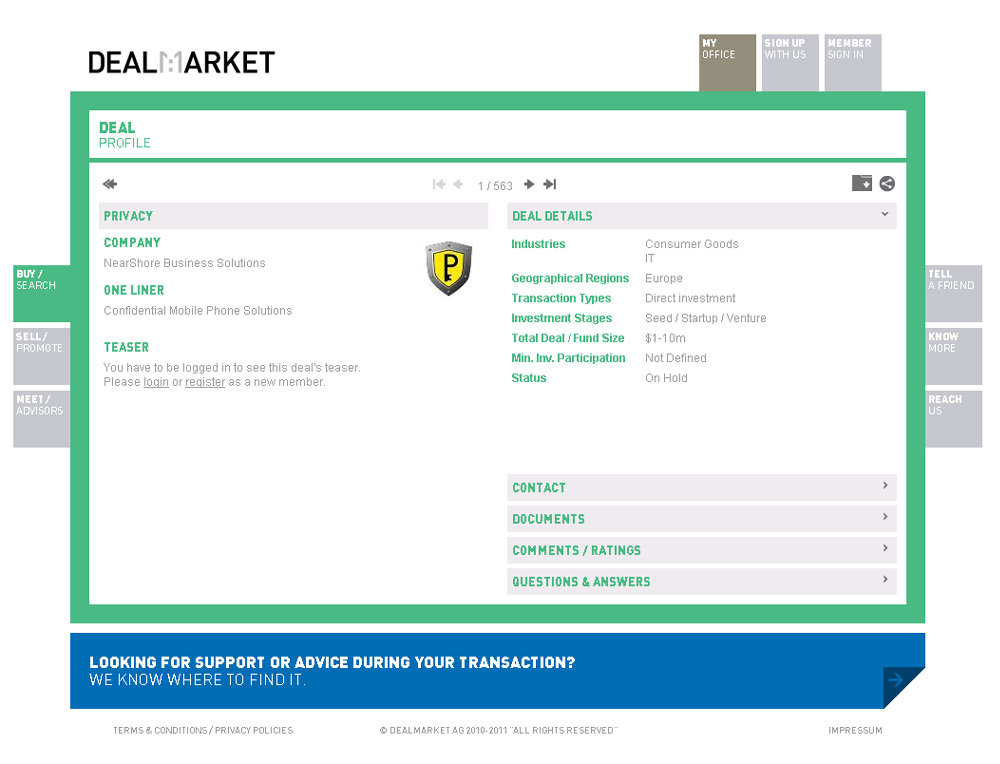Screen dimensions: 1000x764
Task: Open the Reach Us side tab
Action: (953, 419)
